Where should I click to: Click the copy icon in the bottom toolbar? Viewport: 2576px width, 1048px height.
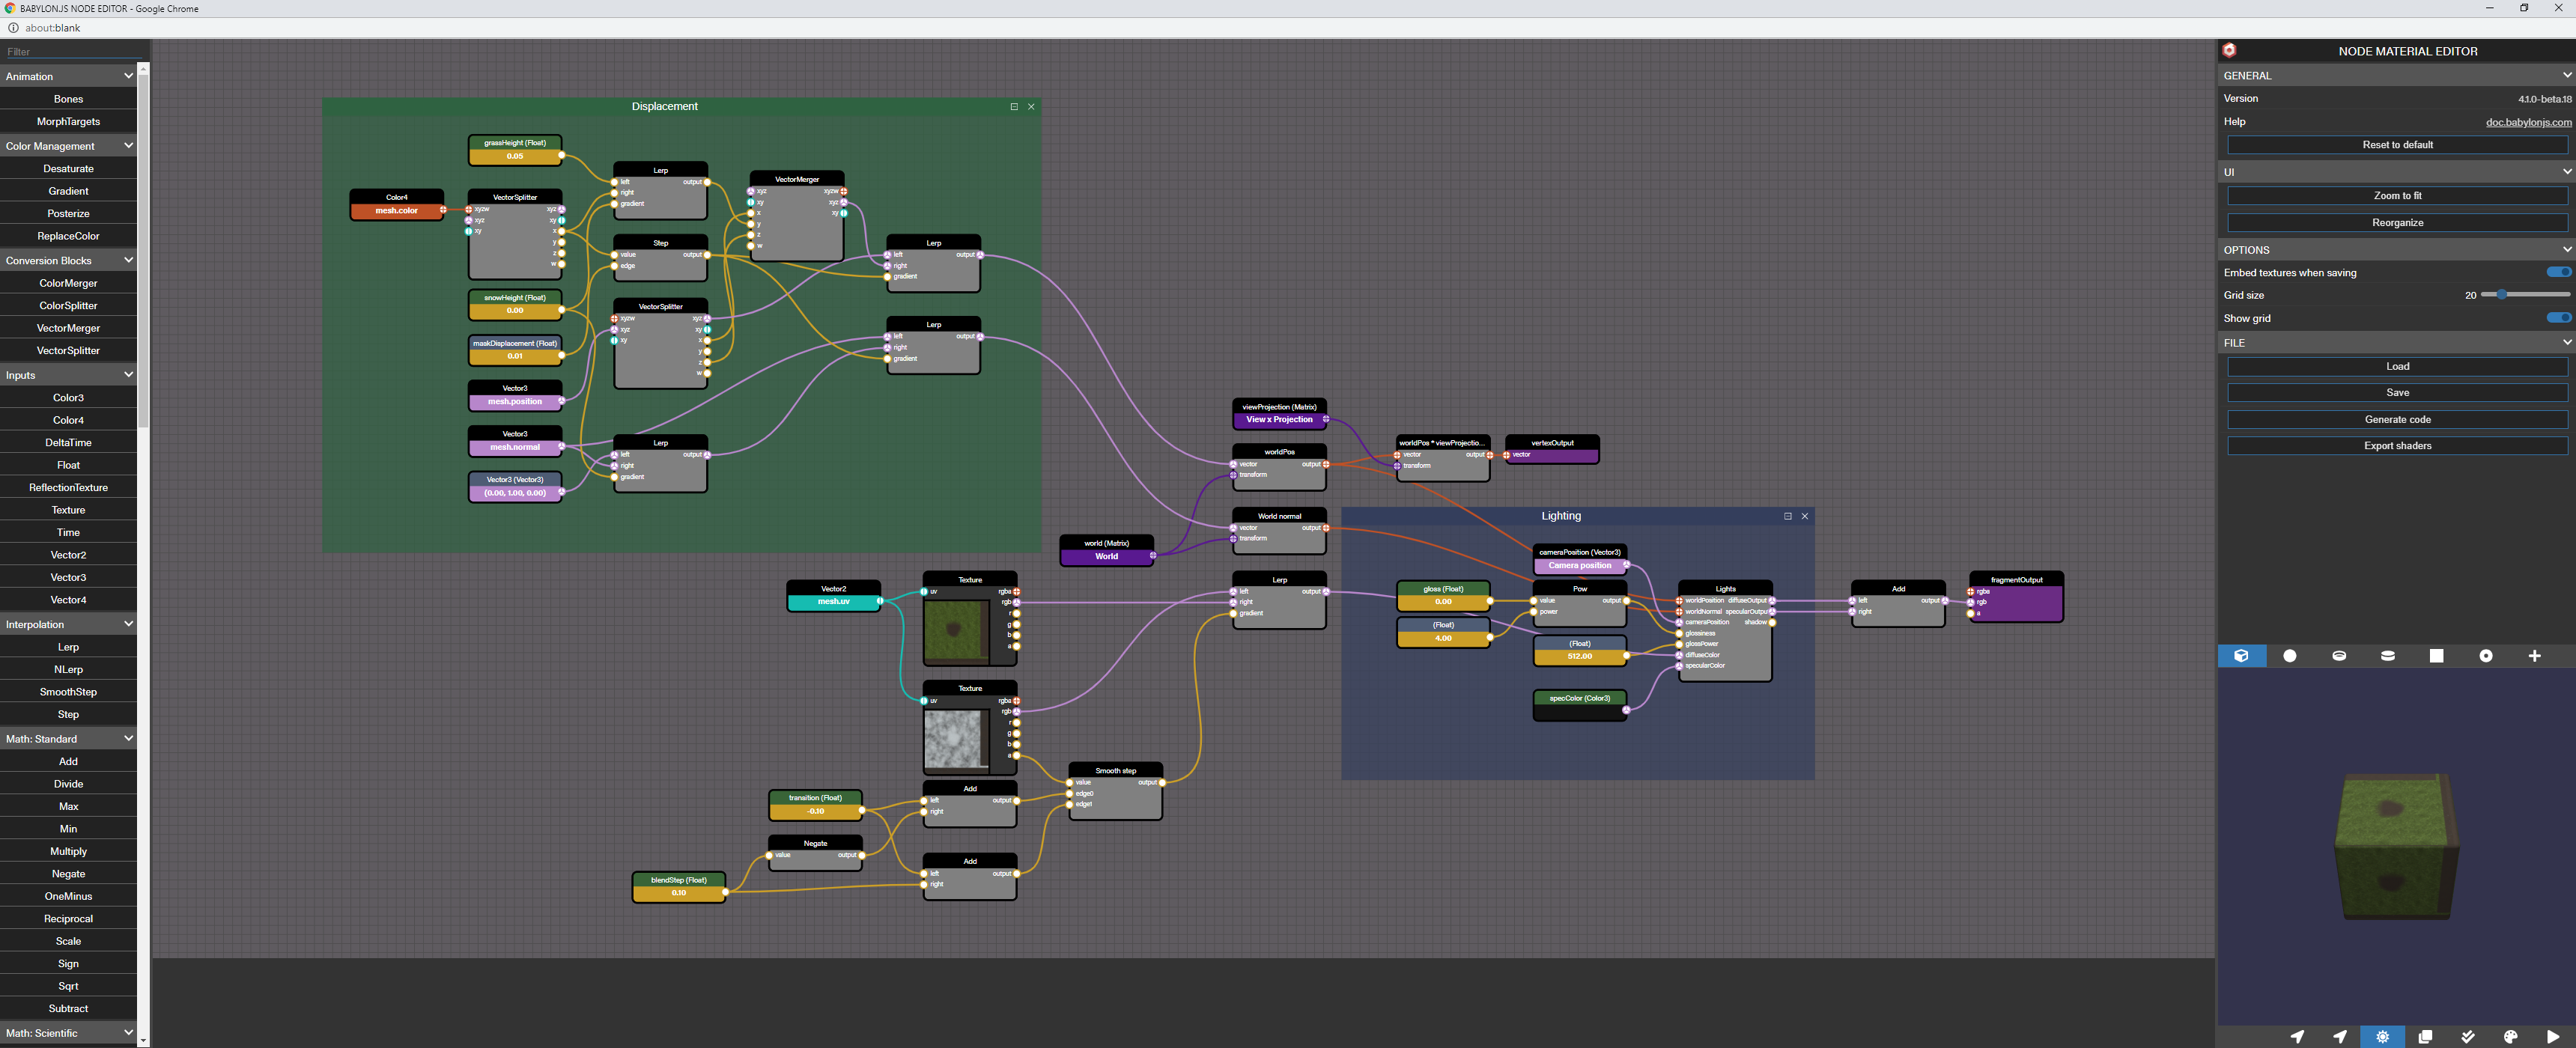point(2425,1037)
